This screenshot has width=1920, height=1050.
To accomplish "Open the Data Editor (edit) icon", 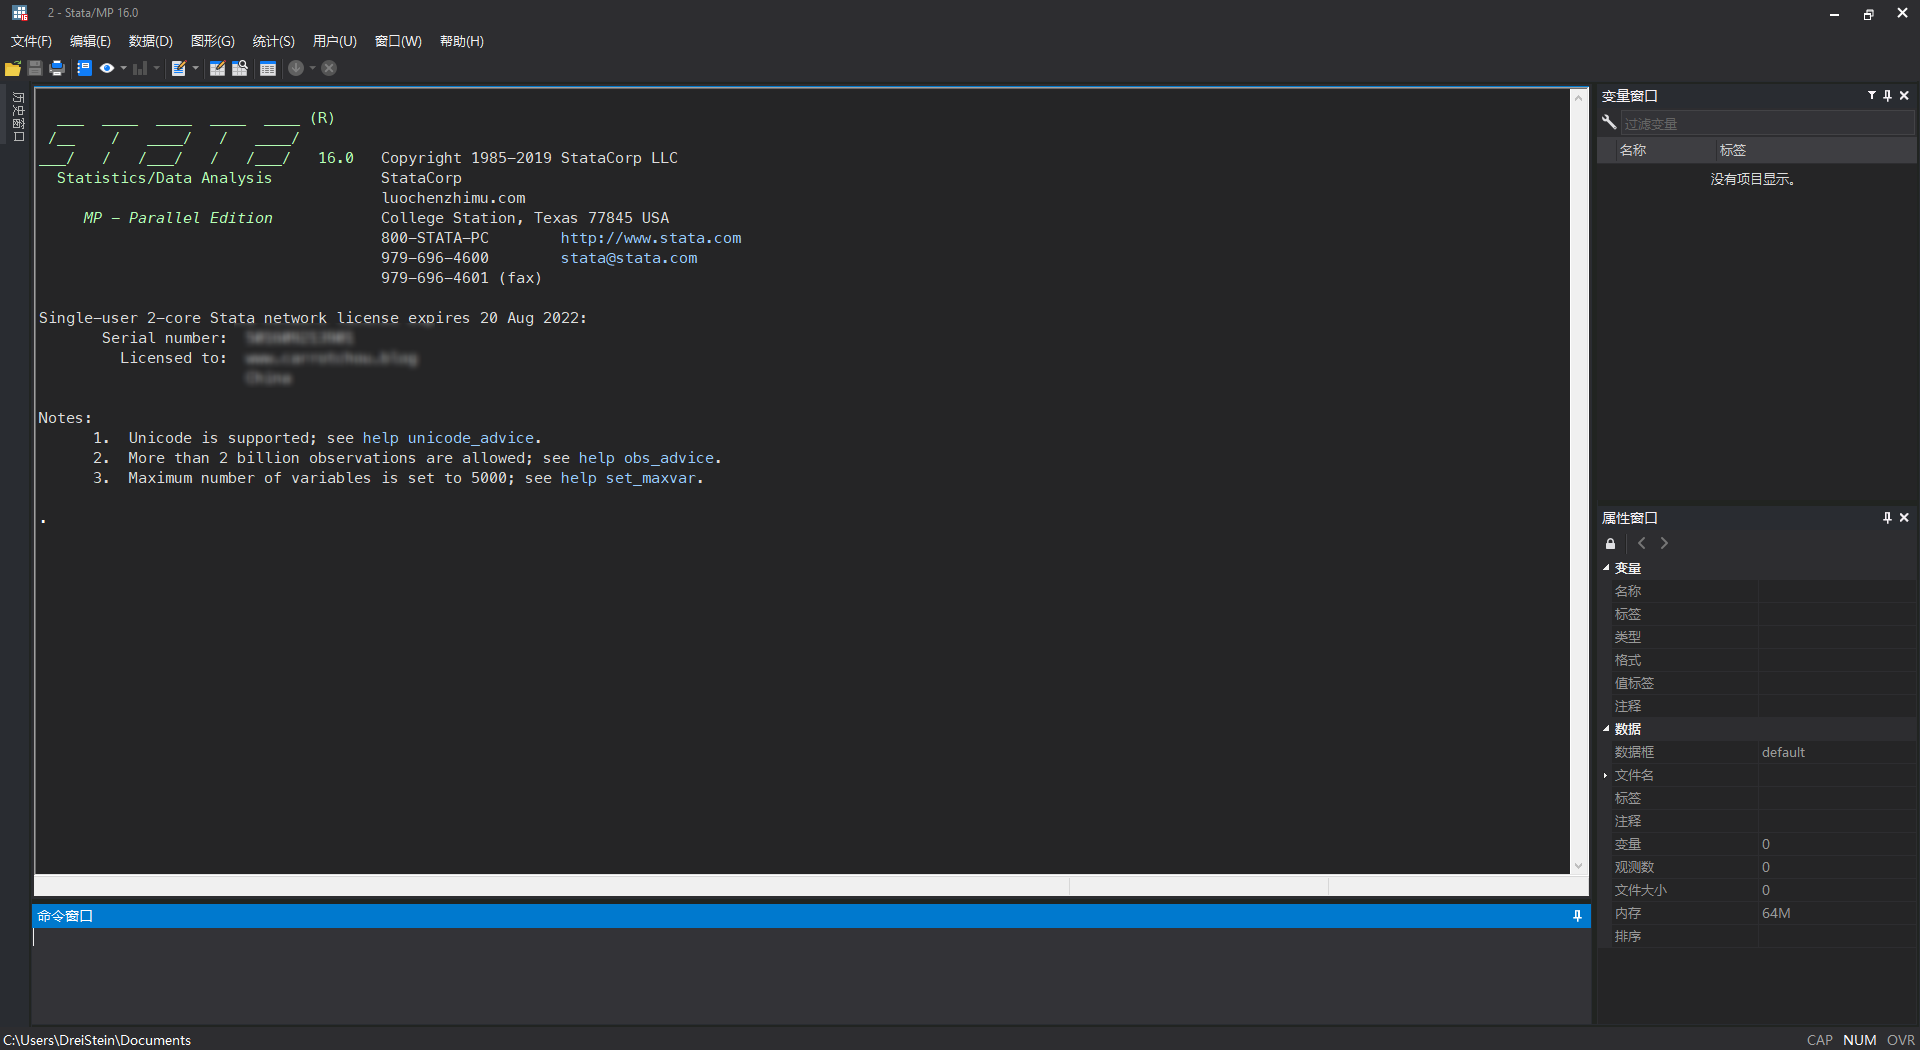I will tap(217, 68).
